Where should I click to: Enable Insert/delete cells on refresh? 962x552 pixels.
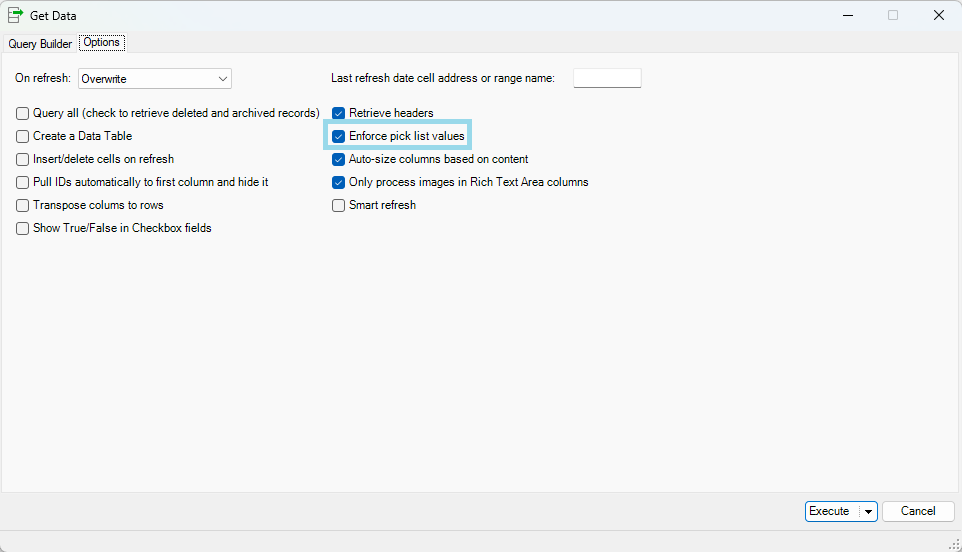click(x=23, y=159)
